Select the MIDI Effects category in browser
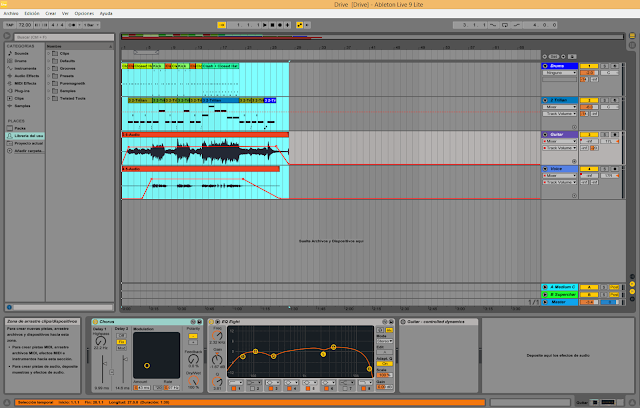The image size is (640, 408). click(x=25, y=83)
